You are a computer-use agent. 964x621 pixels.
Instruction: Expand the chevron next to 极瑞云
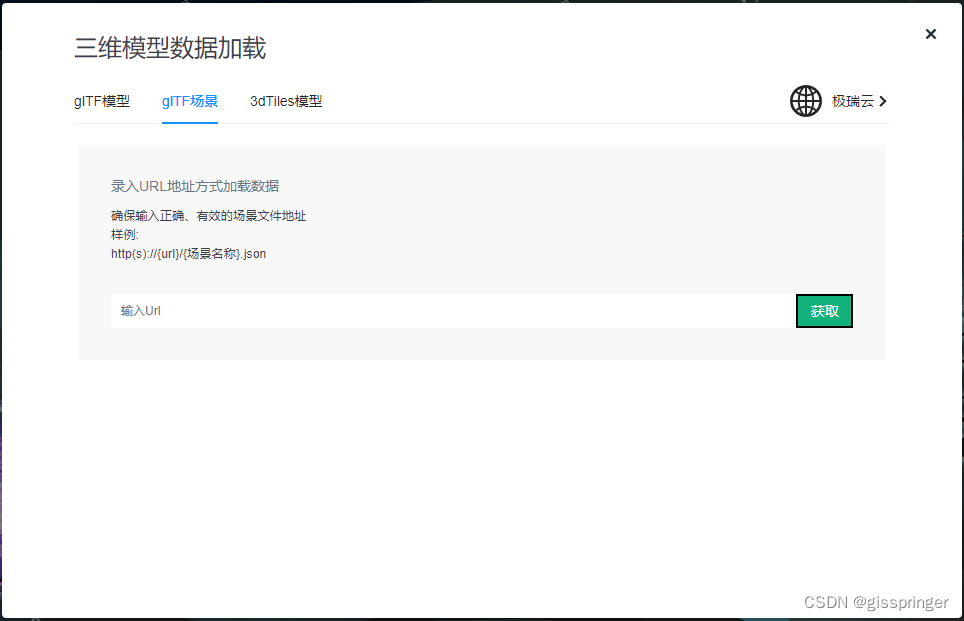pyautogui.click(x=883, y=101)
